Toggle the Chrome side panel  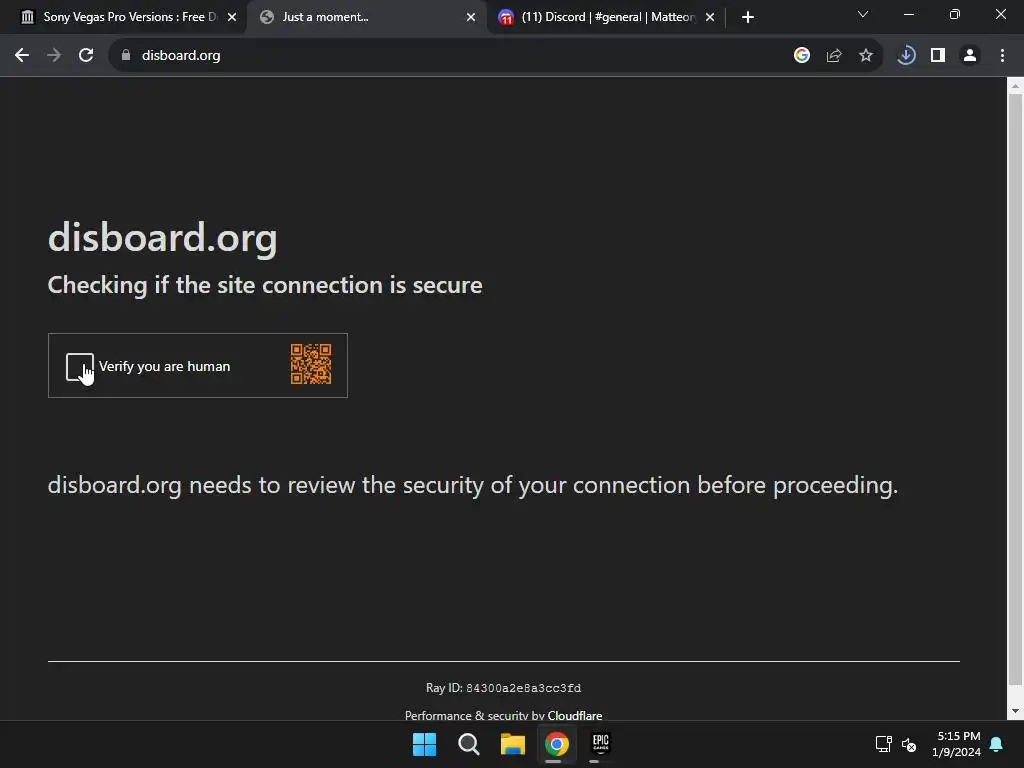click(938, 56)
